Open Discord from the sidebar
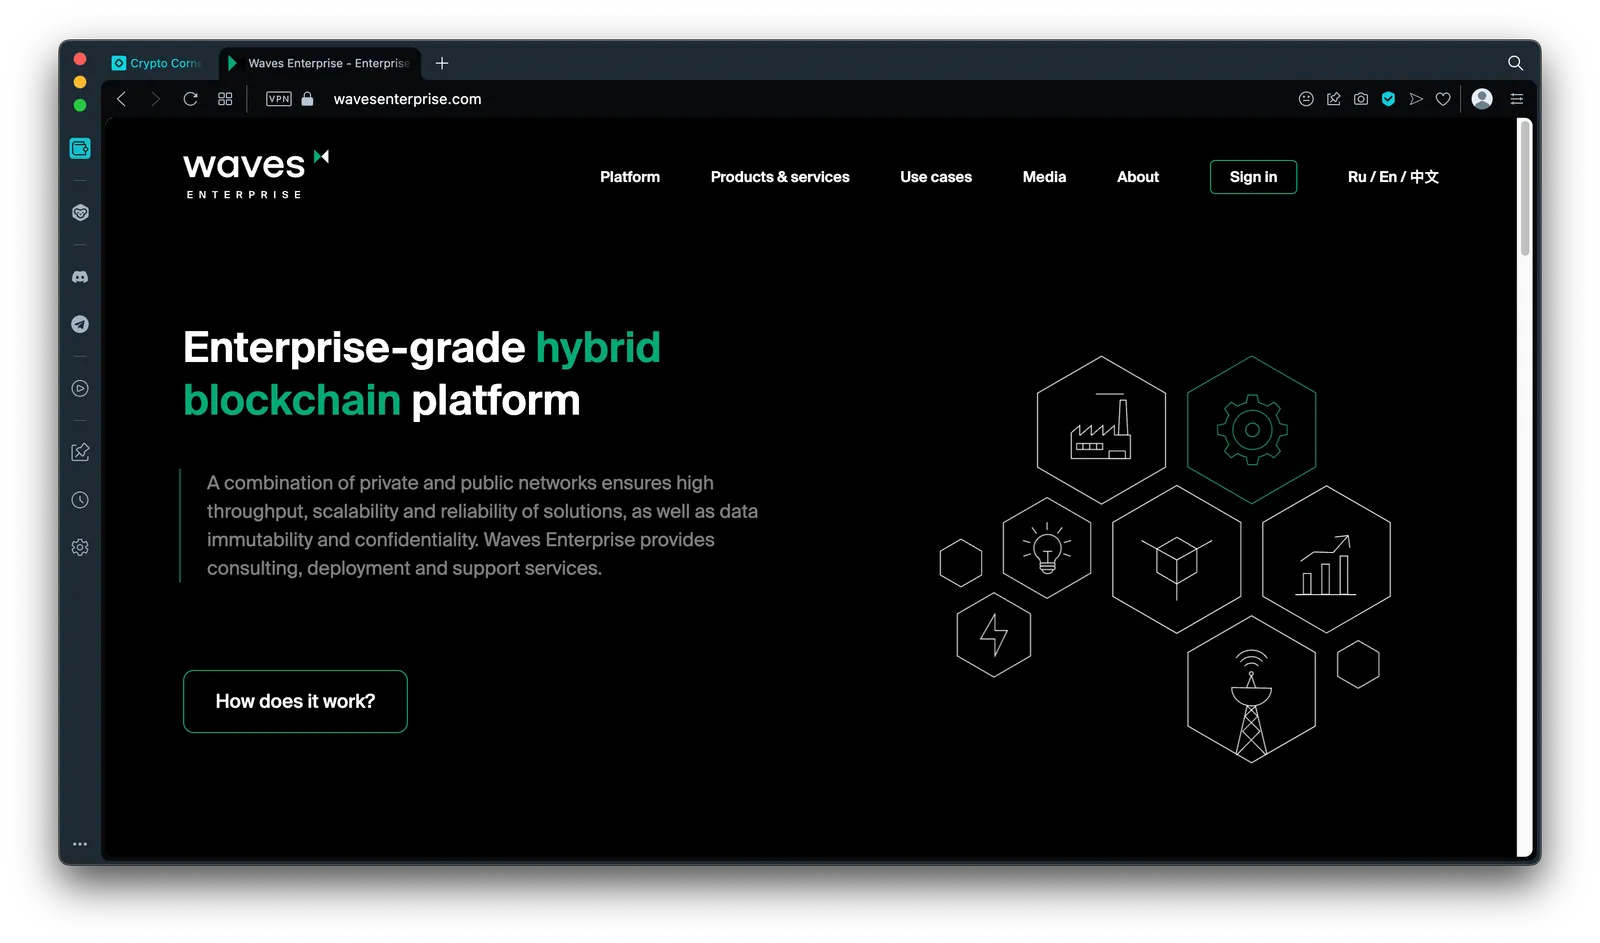Image resolution: width=1600 pixels, height=943 pixels. pyautogui.click(x=80, y=277)
